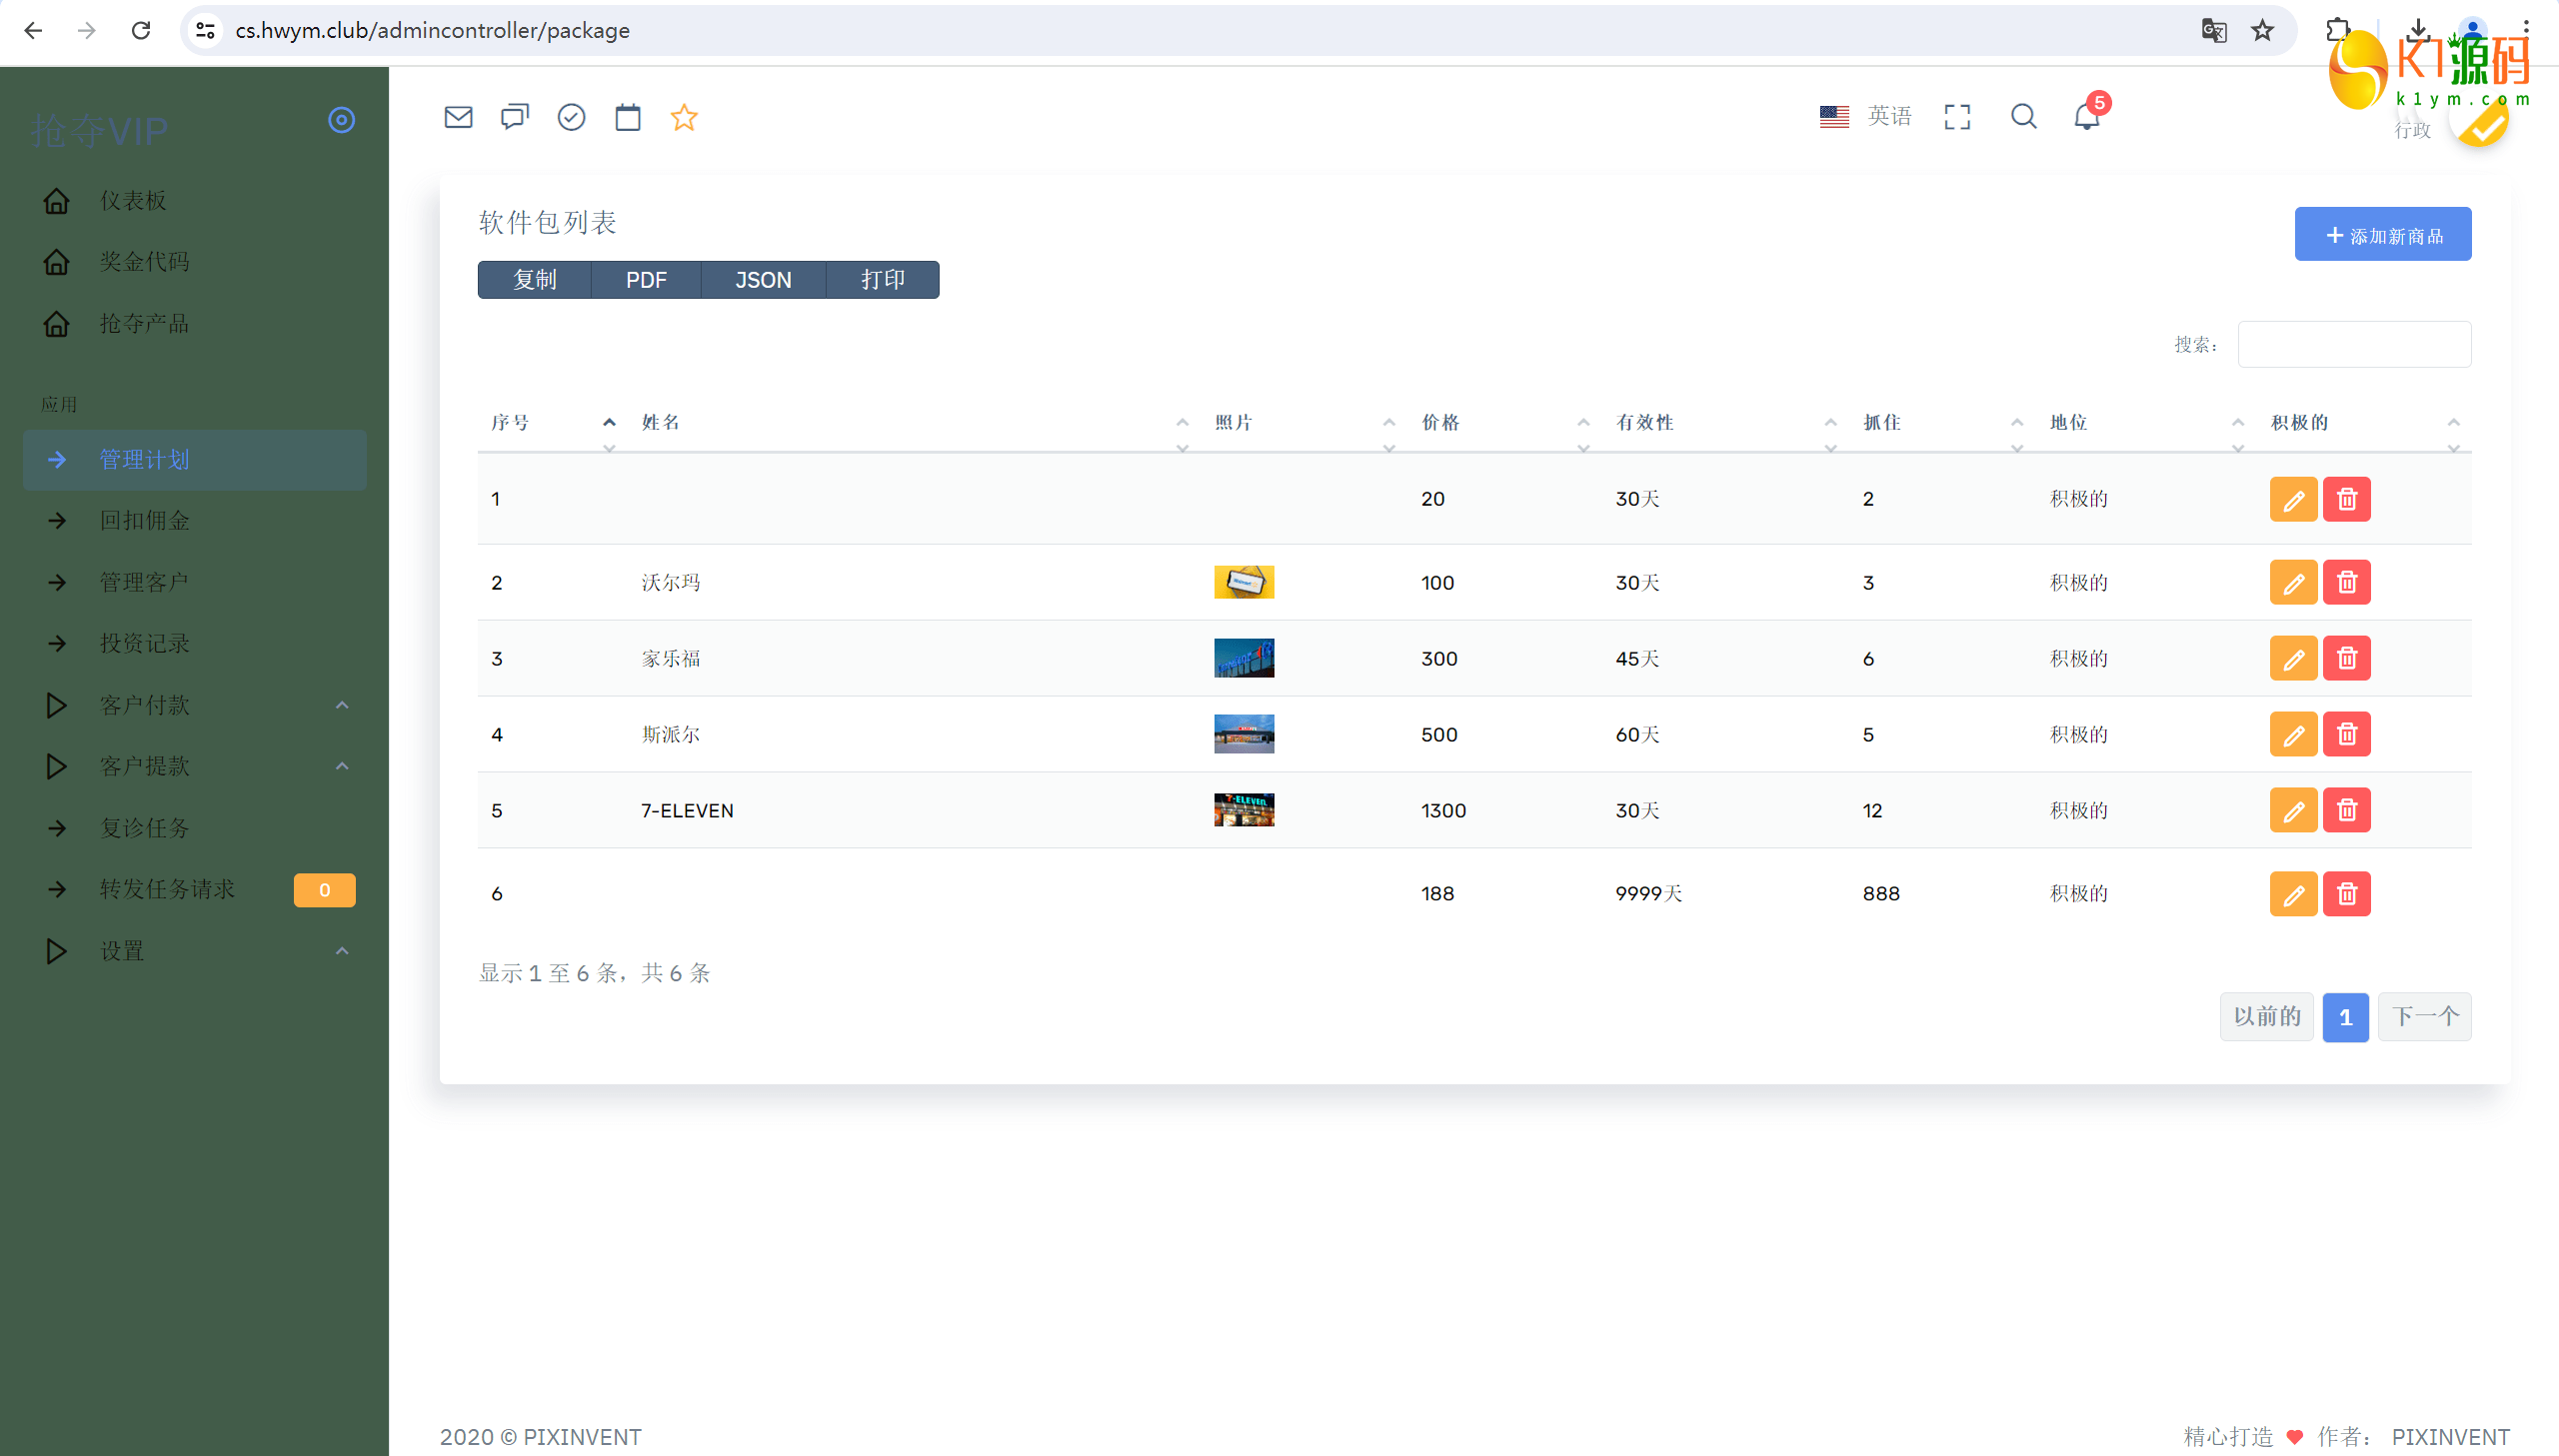
Task: Click the 搜索 input field
Action: click(2353, 344)
